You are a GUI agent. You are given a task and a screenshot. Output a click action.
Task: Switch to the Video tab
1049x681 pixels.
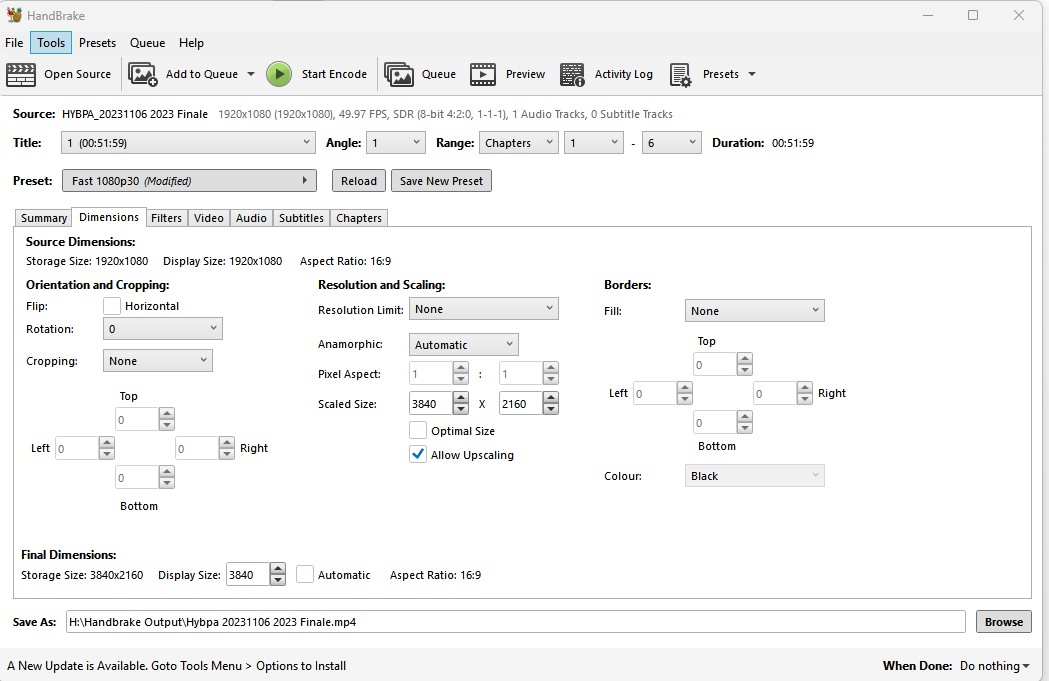tap(209, 218)
